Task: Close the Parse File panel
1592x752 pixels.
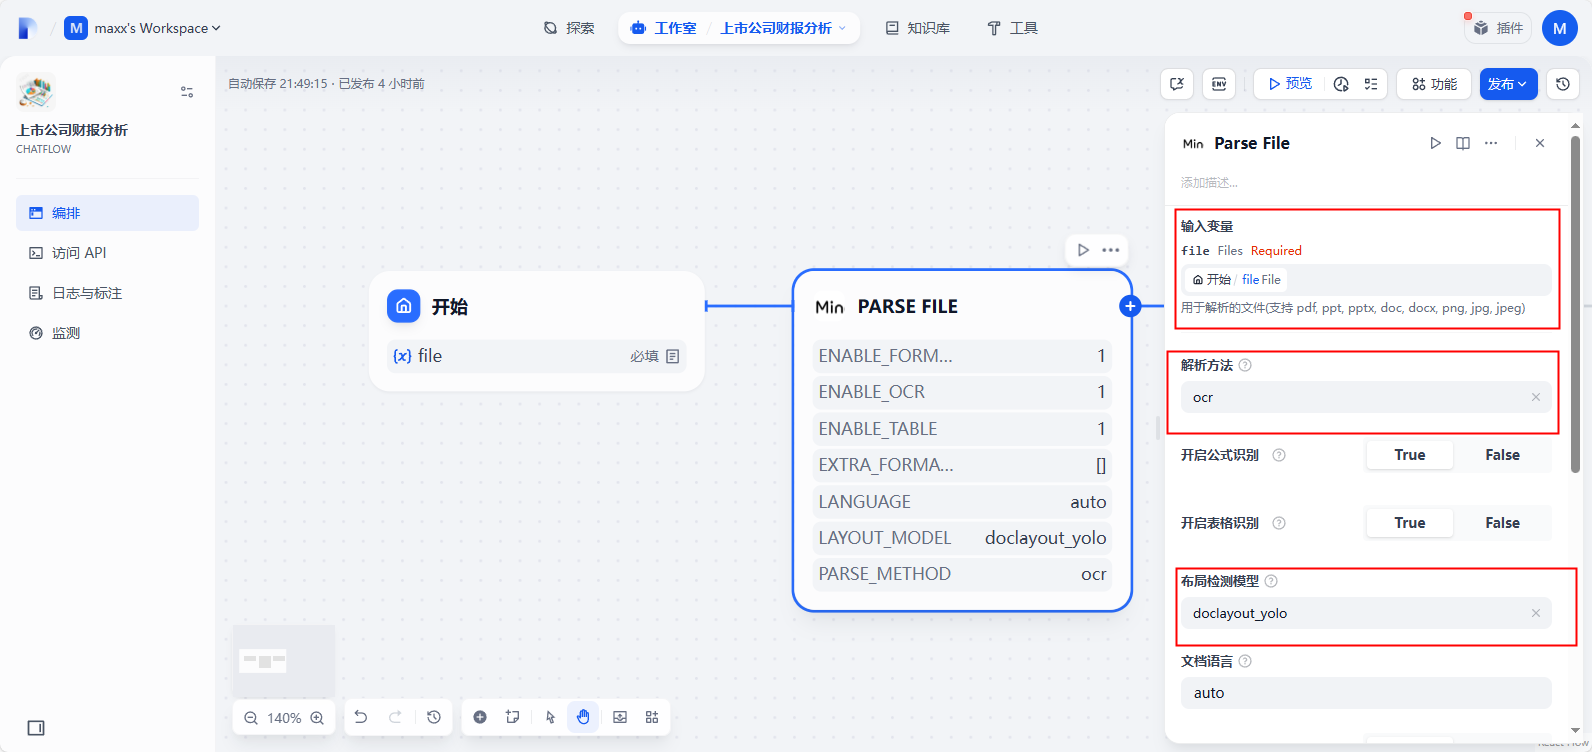Action: pos(1540,143)
